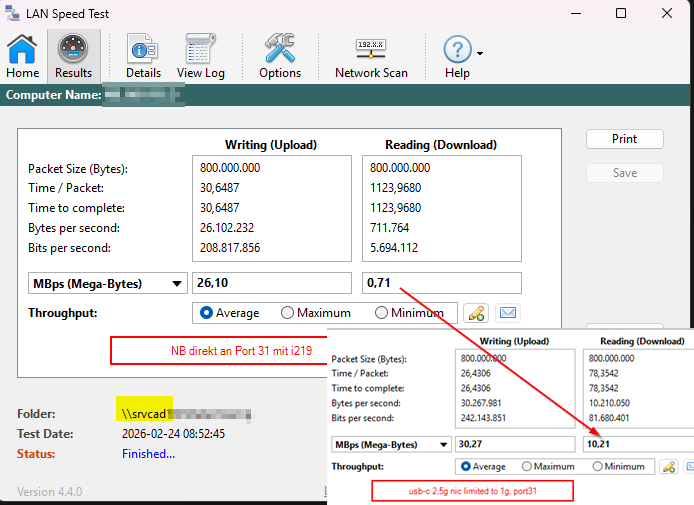Click the email envelope icon beside Throughput

click(x=508, y=313)
